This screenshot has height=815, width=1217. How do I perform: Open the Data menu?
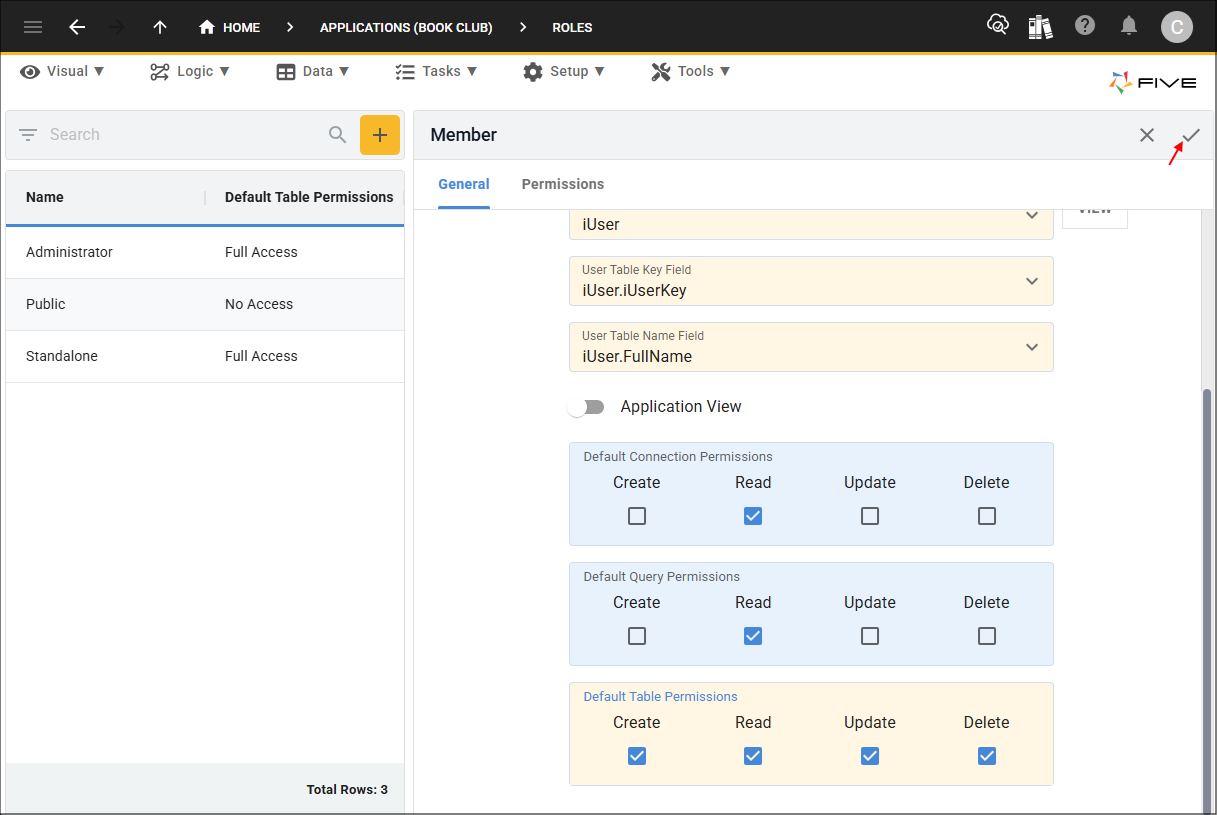(x=313, y=71)
